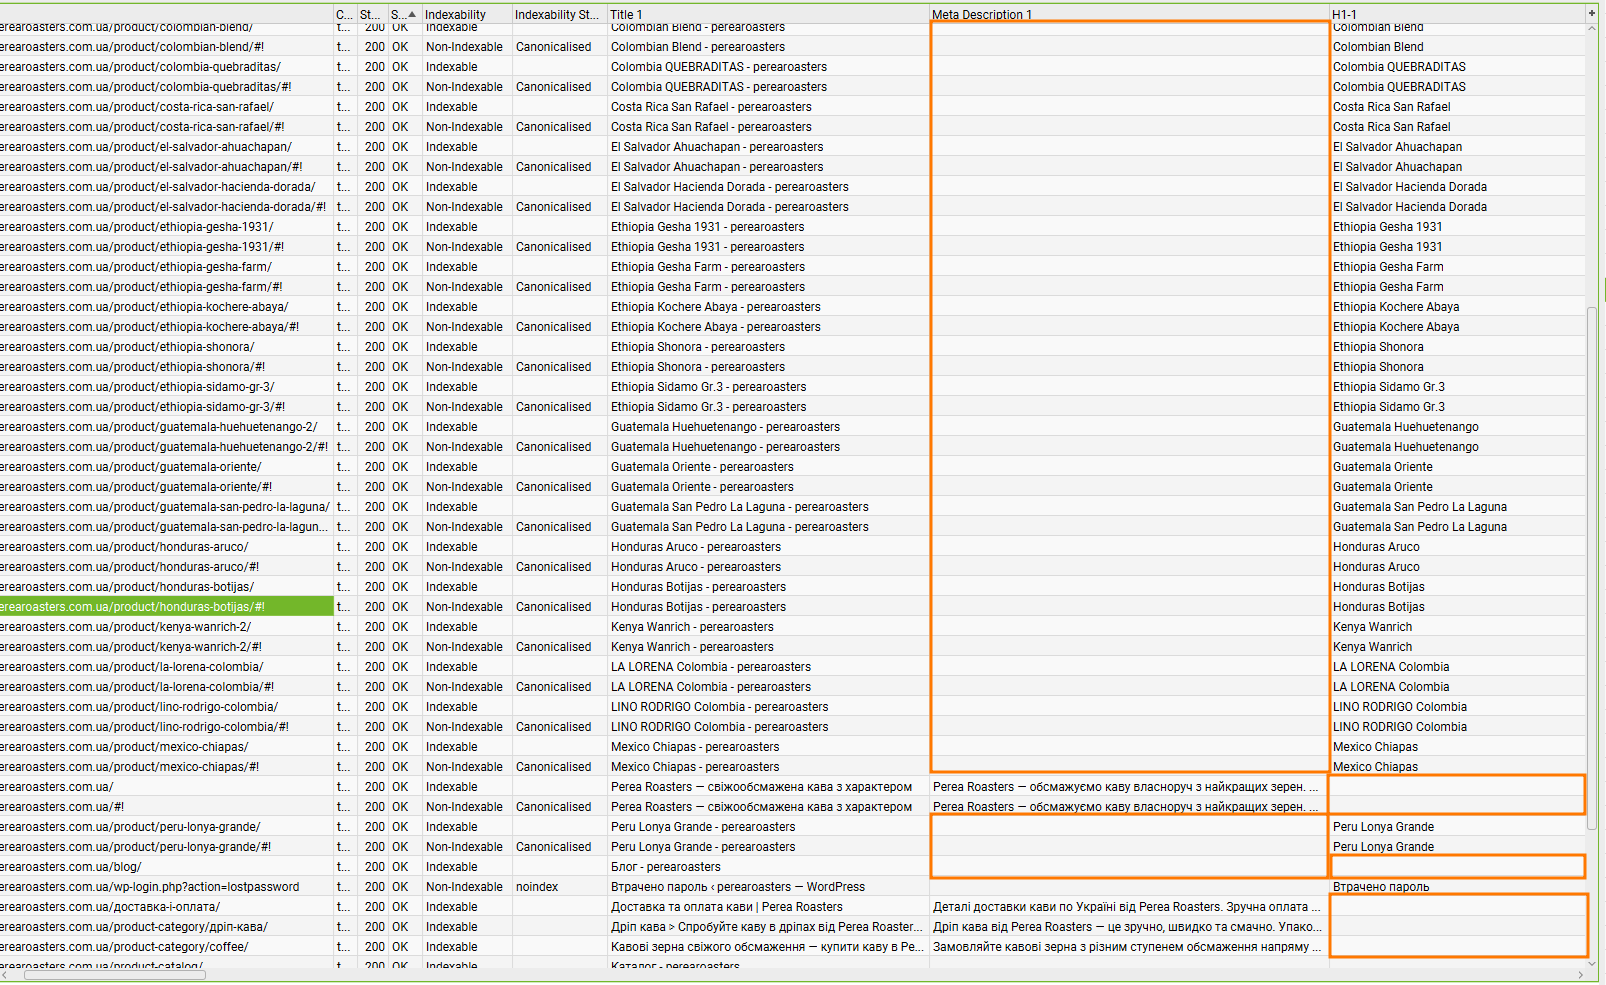Select the ethiopia-kochere-abaya/#! URL row

(x=150, y=327)
